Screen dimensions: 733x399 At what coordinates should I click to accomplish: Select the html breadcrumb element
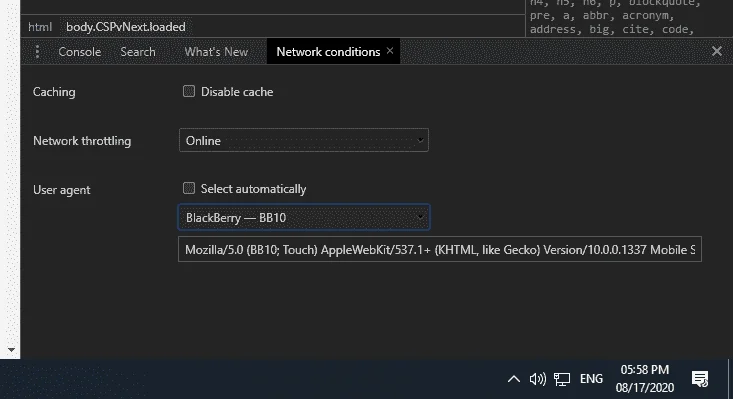pyautogui.click(x=40, y=27)
